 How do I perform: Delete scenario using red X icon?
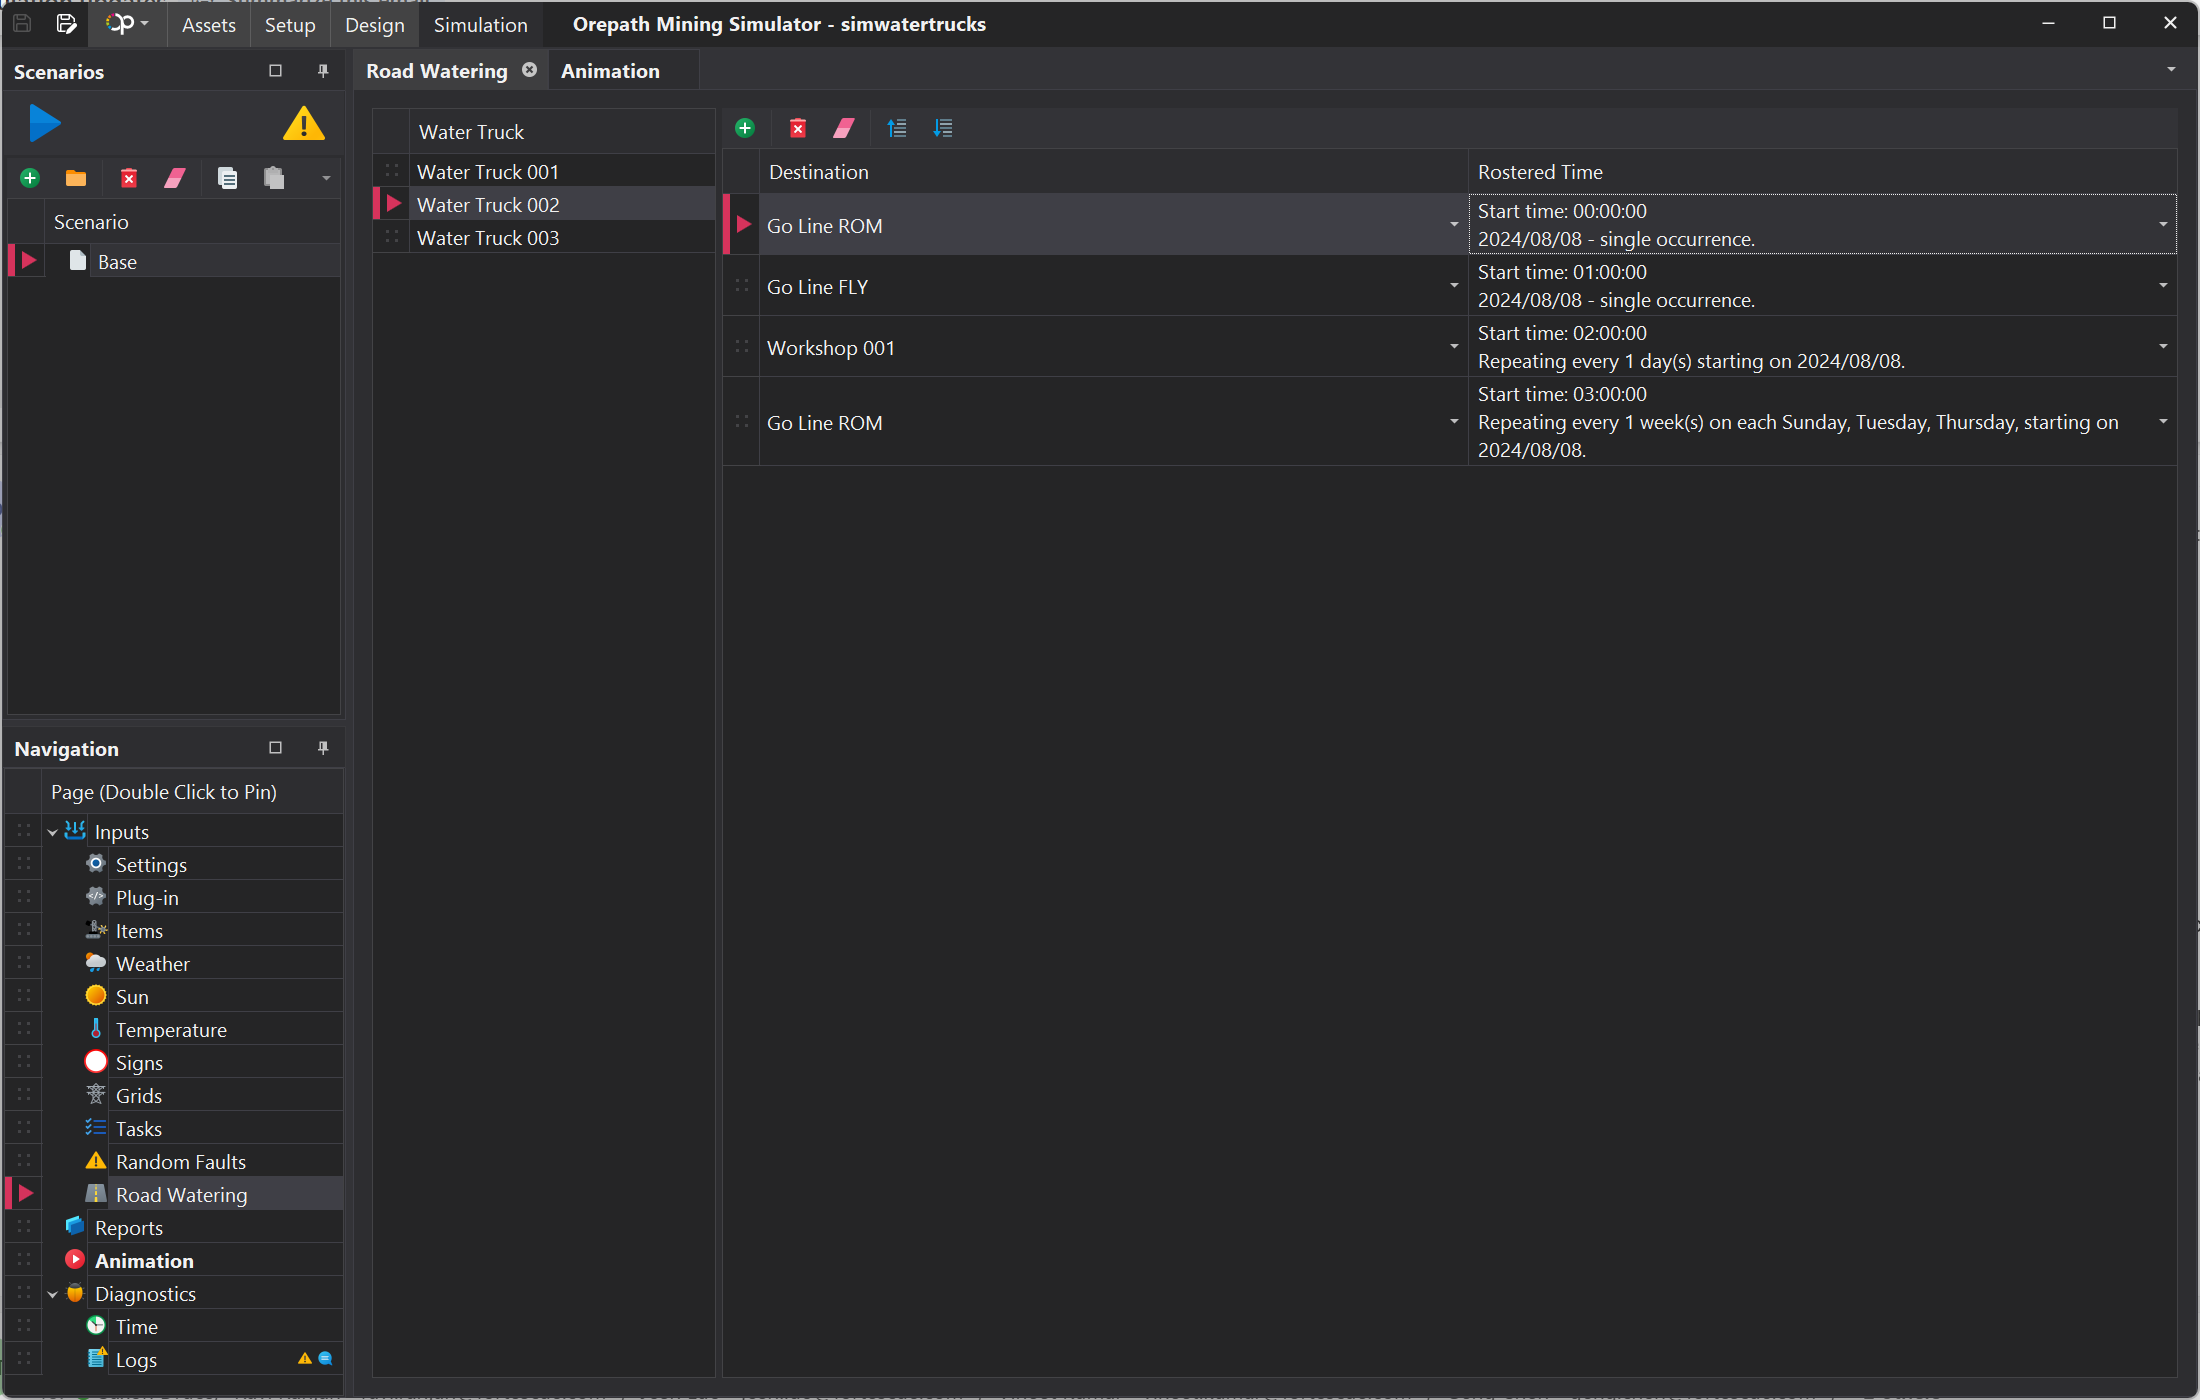click(129, 178)
